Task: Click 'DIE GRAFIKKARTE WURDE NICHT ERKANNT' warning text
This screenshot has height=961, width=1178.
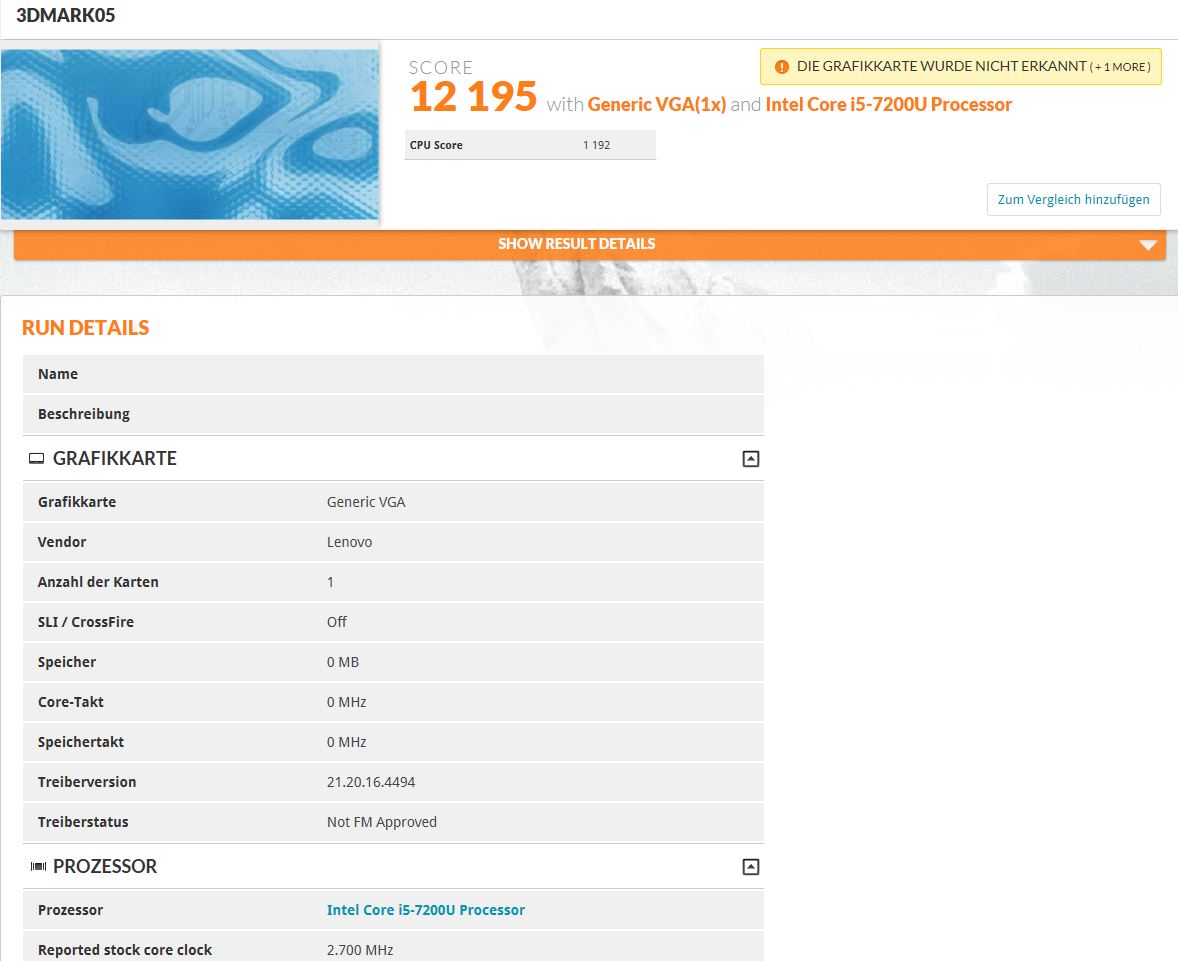Action: [941, 67]
